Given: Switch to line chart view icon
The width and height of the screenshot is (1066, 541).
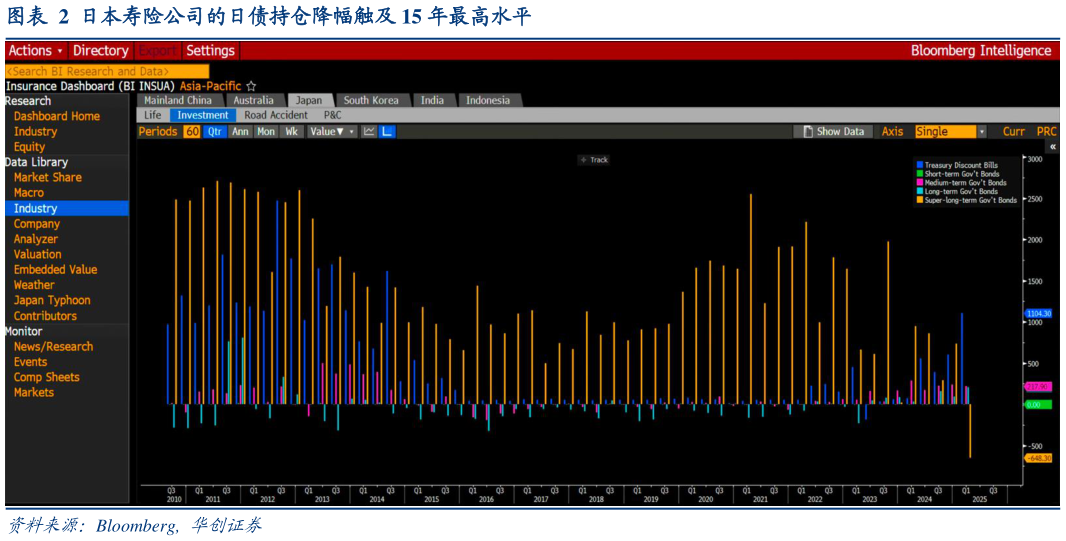Looking at the screenshot, I should (x=369, y=131).
